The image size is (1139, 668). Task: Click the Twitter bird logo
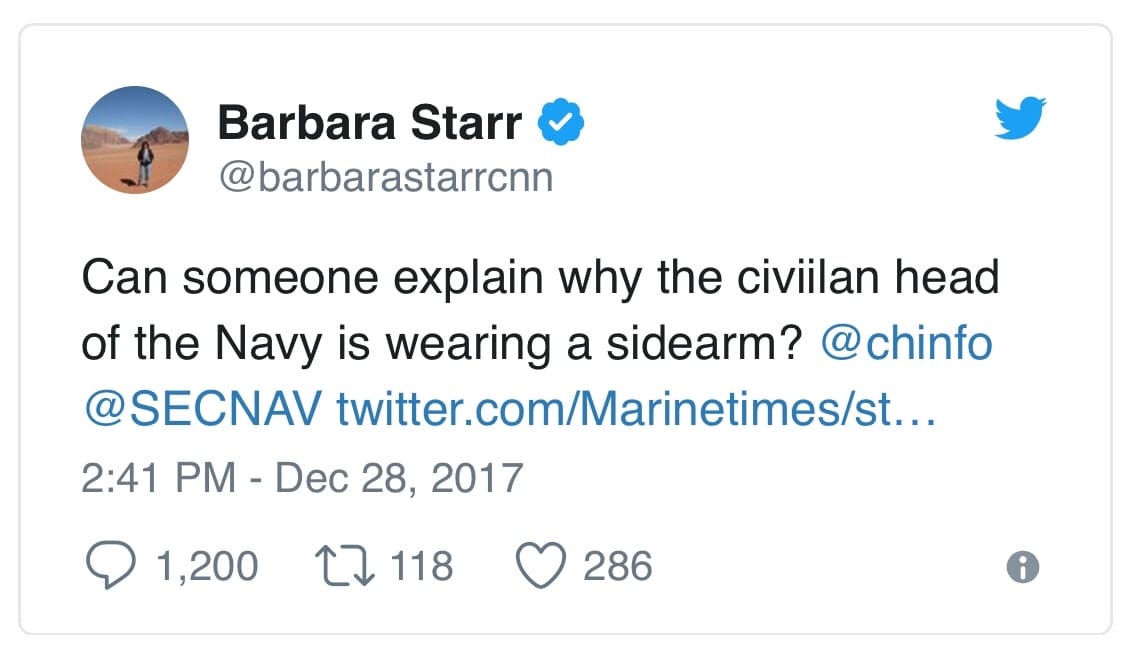(x=1021, y=118)
